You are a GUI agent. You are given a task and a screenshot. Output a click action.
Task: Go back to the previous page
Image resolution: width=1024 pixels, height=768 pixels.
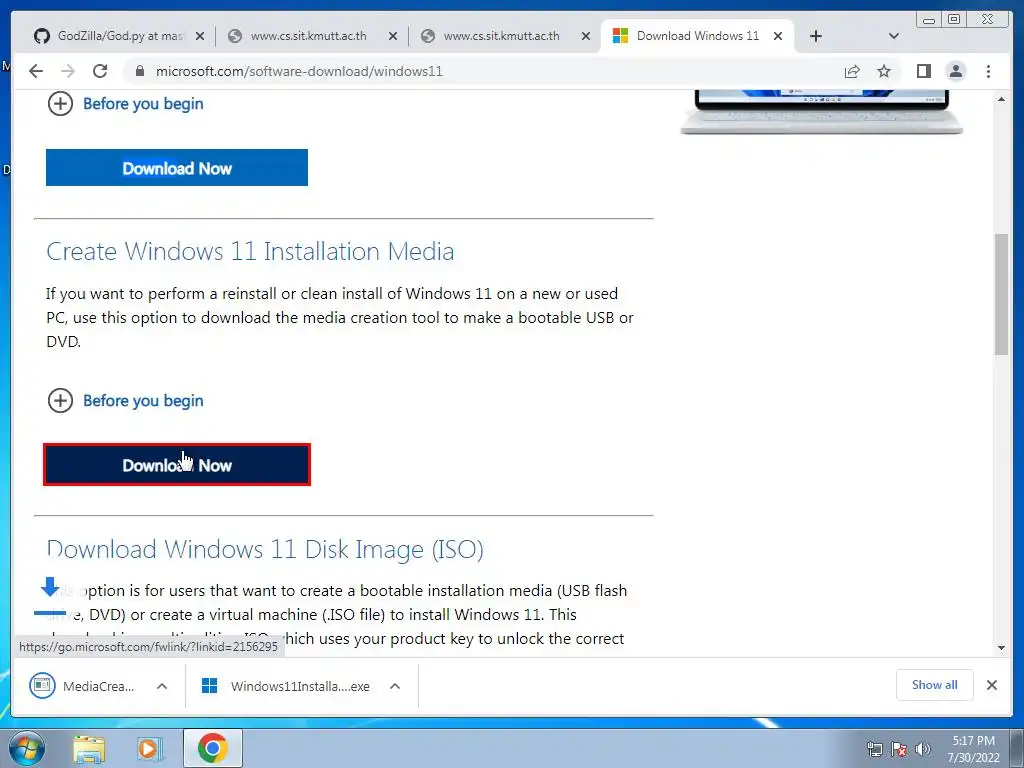pos(36,71)
